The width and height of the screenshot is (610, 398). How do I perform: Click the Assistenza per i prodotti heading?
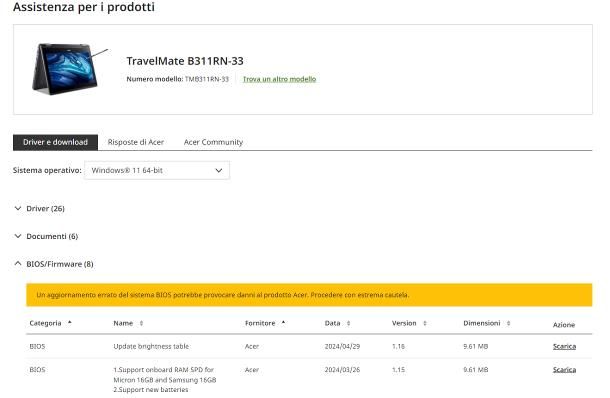(84, 7)
